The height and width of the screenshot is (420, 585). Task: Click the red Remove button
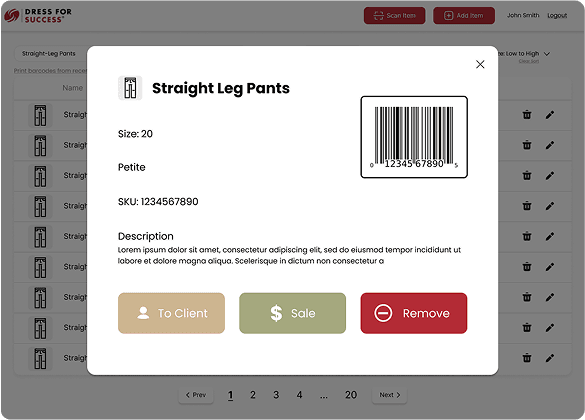(414, 313)
